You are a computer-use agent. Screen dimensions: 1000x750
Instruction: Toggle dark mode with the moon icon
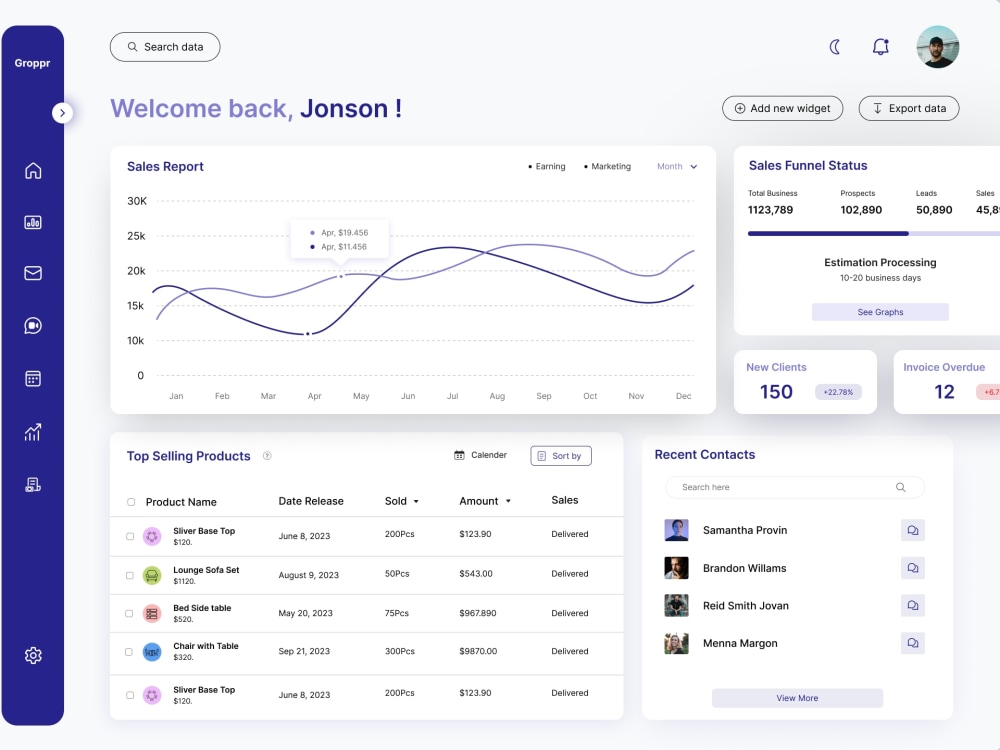click(835, 46)
